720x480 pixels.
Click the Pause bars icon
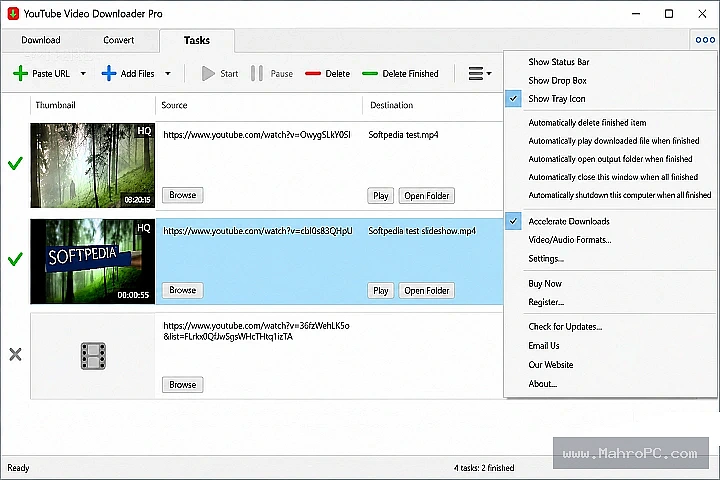tap(257, 73)
